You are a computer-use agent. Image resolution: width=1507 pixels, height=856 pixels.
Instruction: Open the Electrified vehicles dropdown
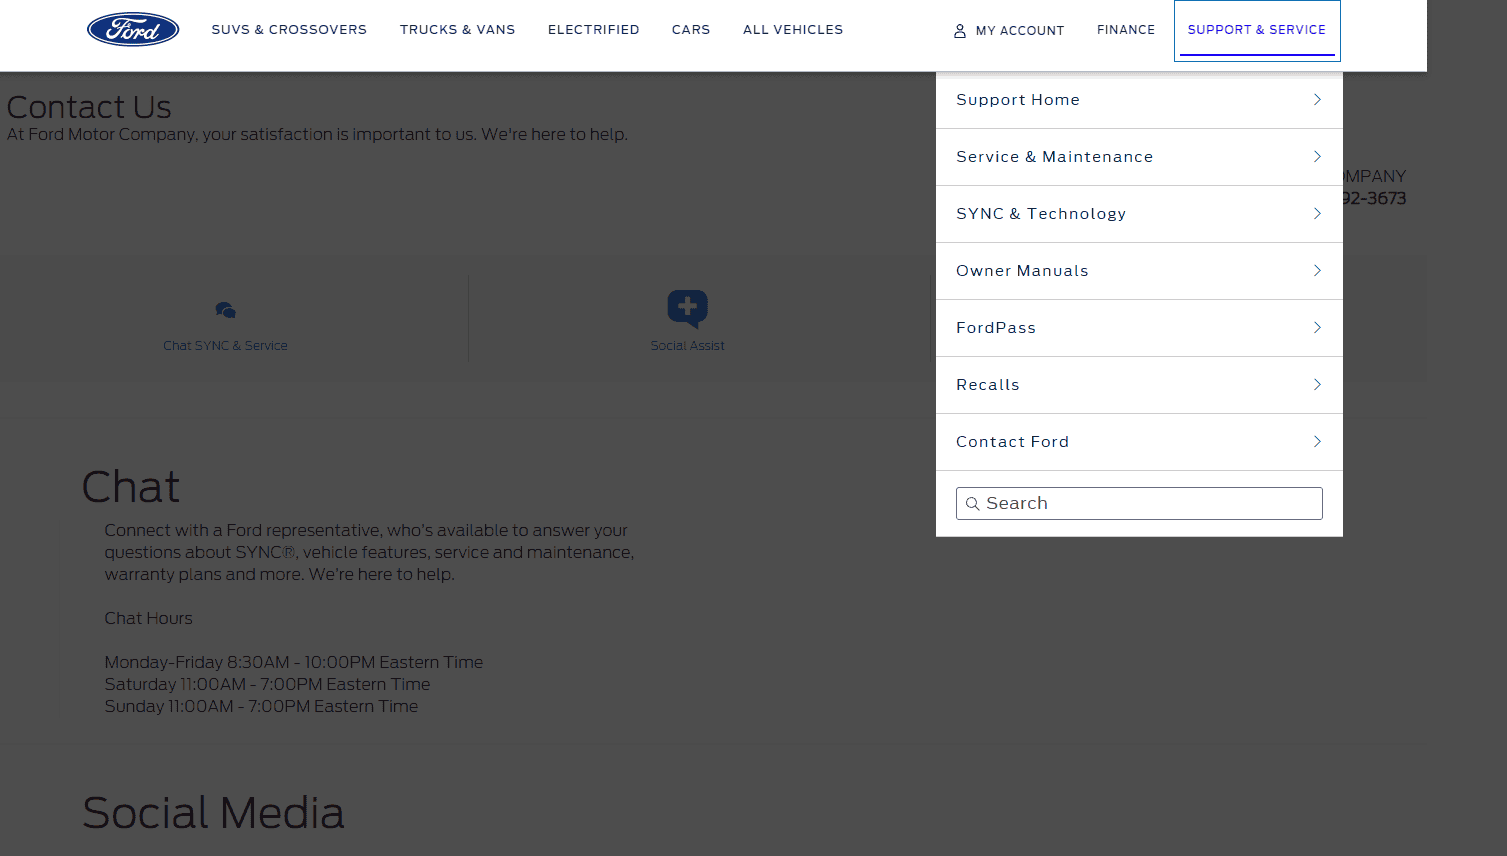[593, 30]
